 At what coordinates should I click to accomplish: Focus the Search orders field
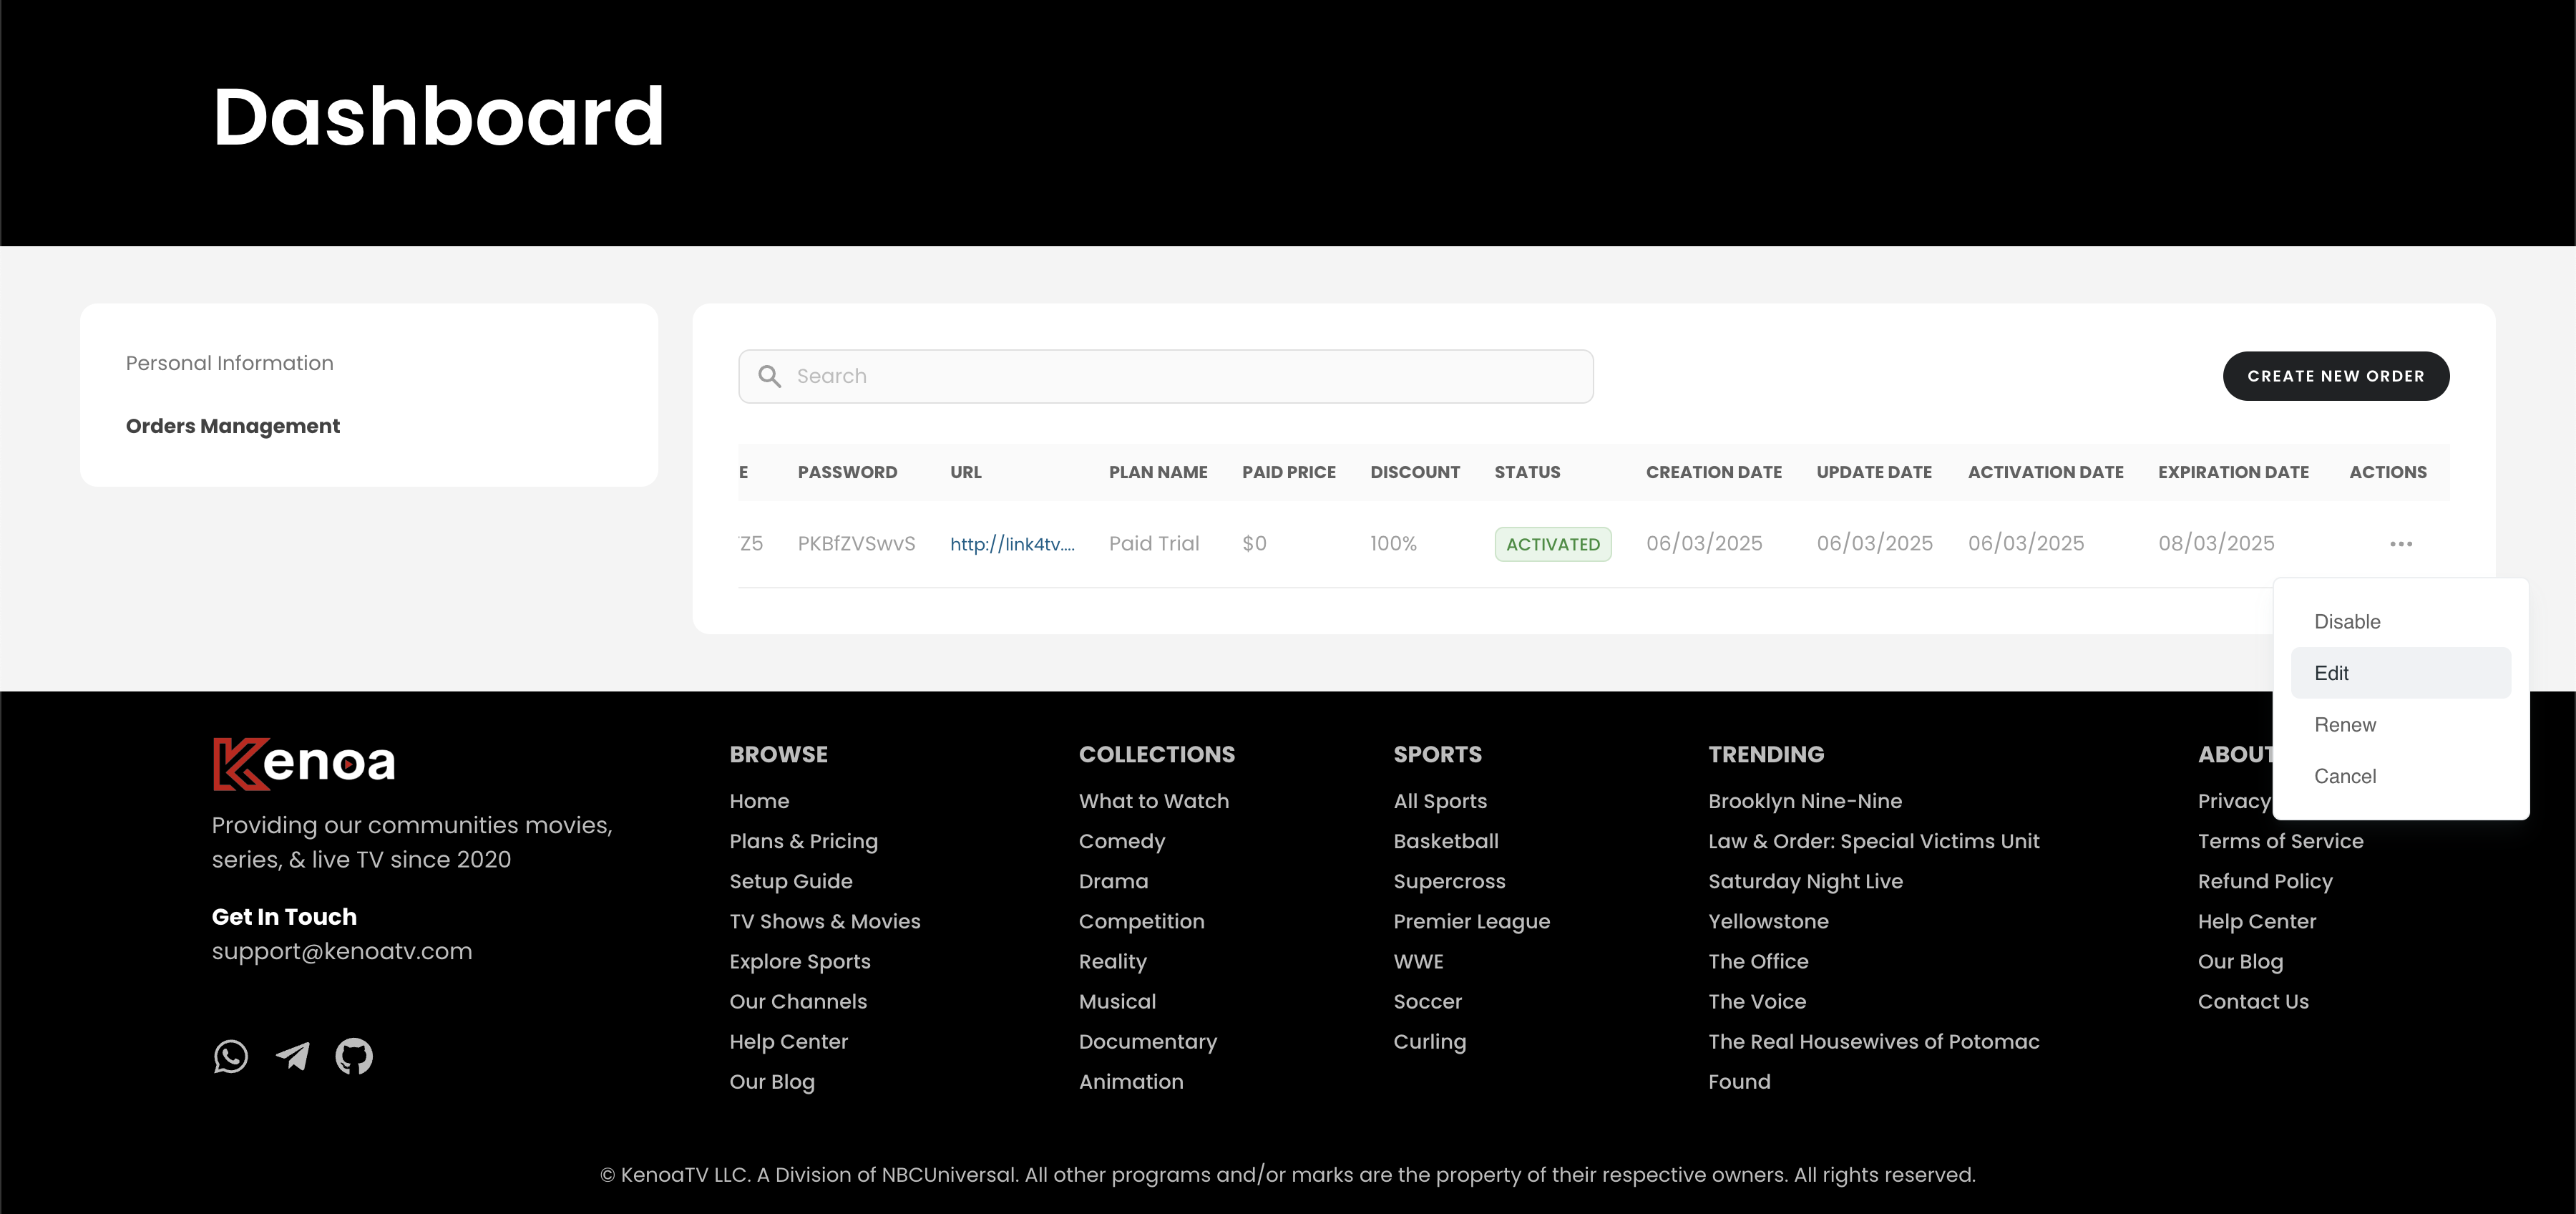point(1166,376)
